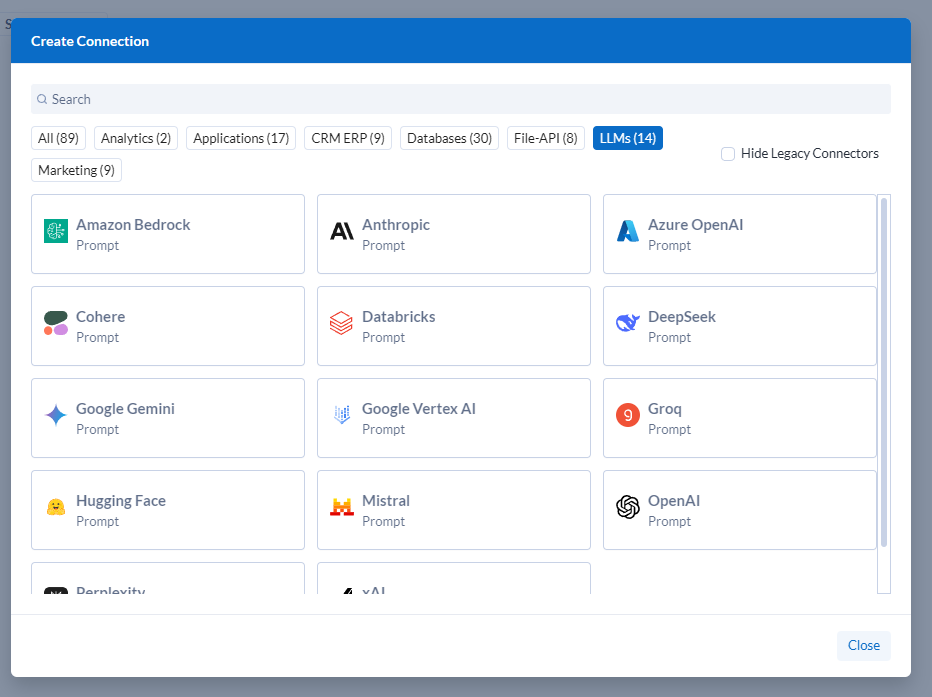The image size is (932, 697).
Task: Choose the Anthropic connector name
Action: (x=396, y=225)
